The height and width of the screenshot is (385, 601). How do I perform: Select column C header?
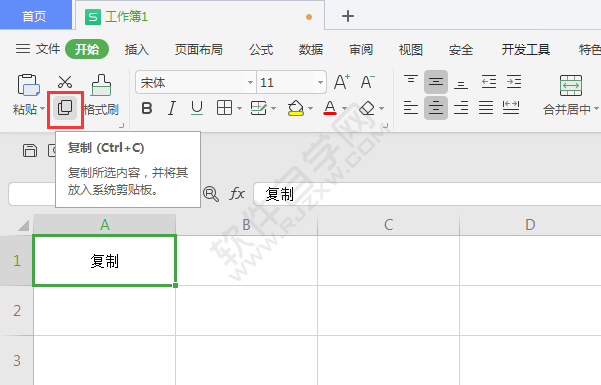click(x=388, y=224)
